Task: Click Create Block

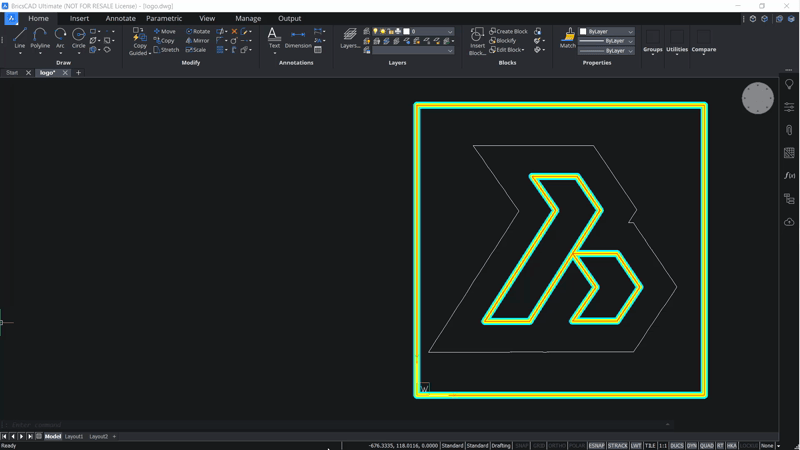Action: pyautogui.click(x=508, y=31)
